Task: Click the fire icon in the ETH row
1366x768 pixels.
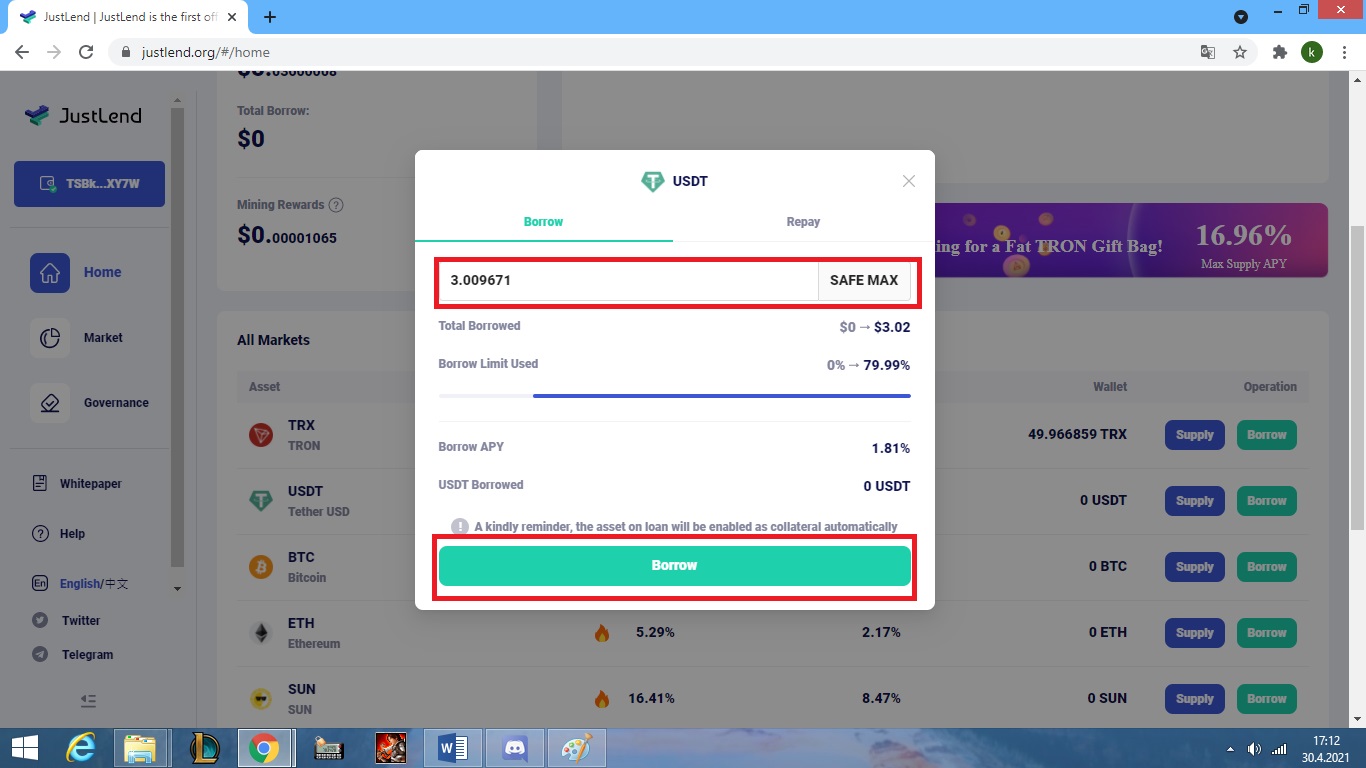Action: (602, 633)
